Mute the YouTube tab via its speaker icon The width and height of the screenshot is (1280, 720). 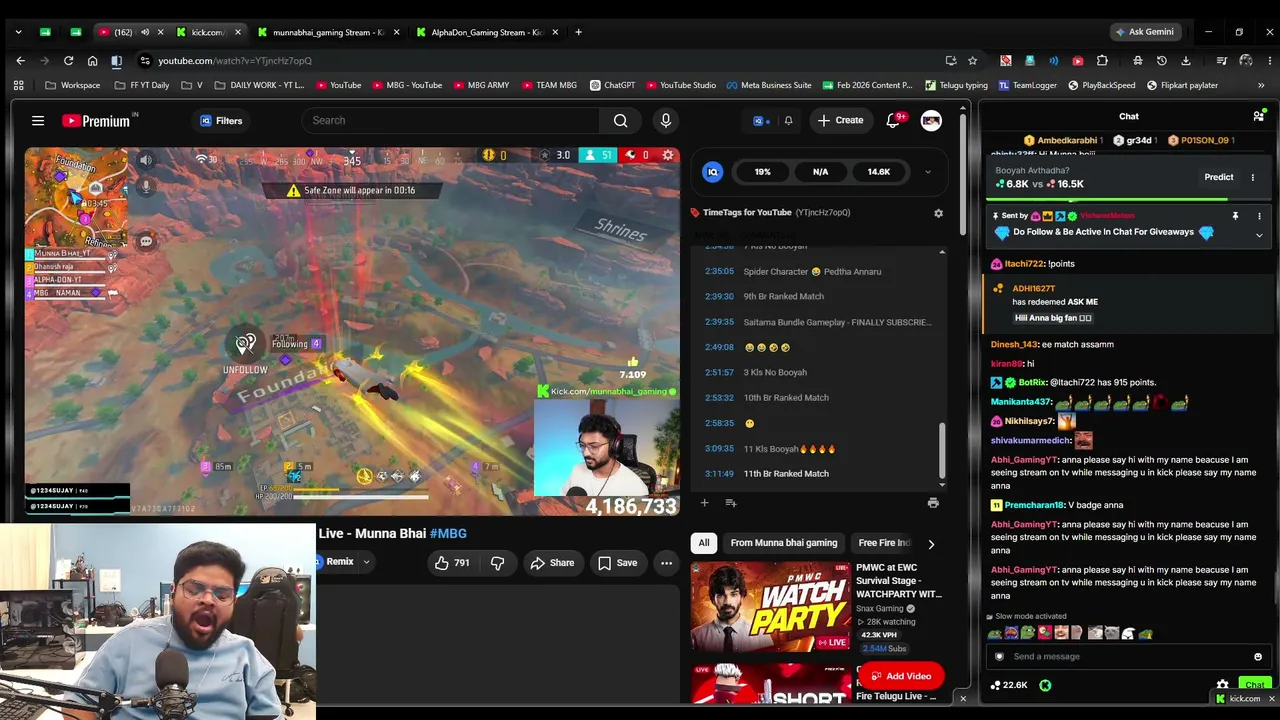[x=145, y=32]
